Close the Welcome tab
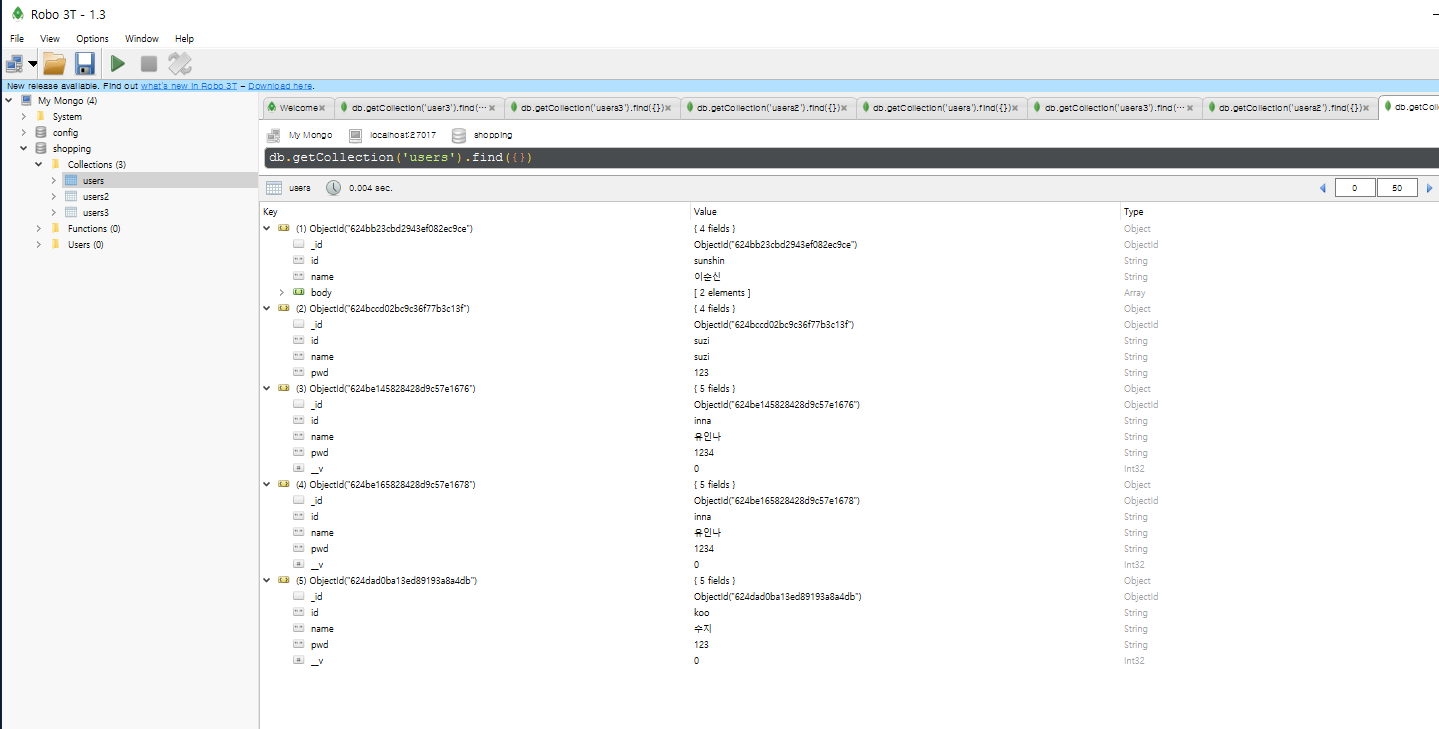The image size is (1439, 729). pos(322,108)
